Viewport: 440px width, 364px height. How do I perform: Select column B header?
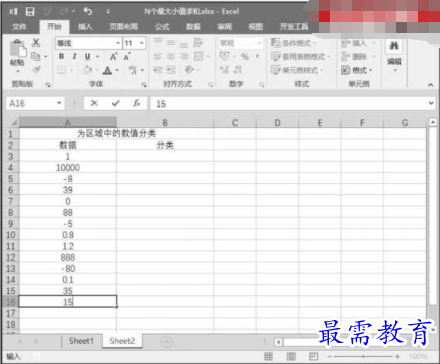[x=165, y=123]
